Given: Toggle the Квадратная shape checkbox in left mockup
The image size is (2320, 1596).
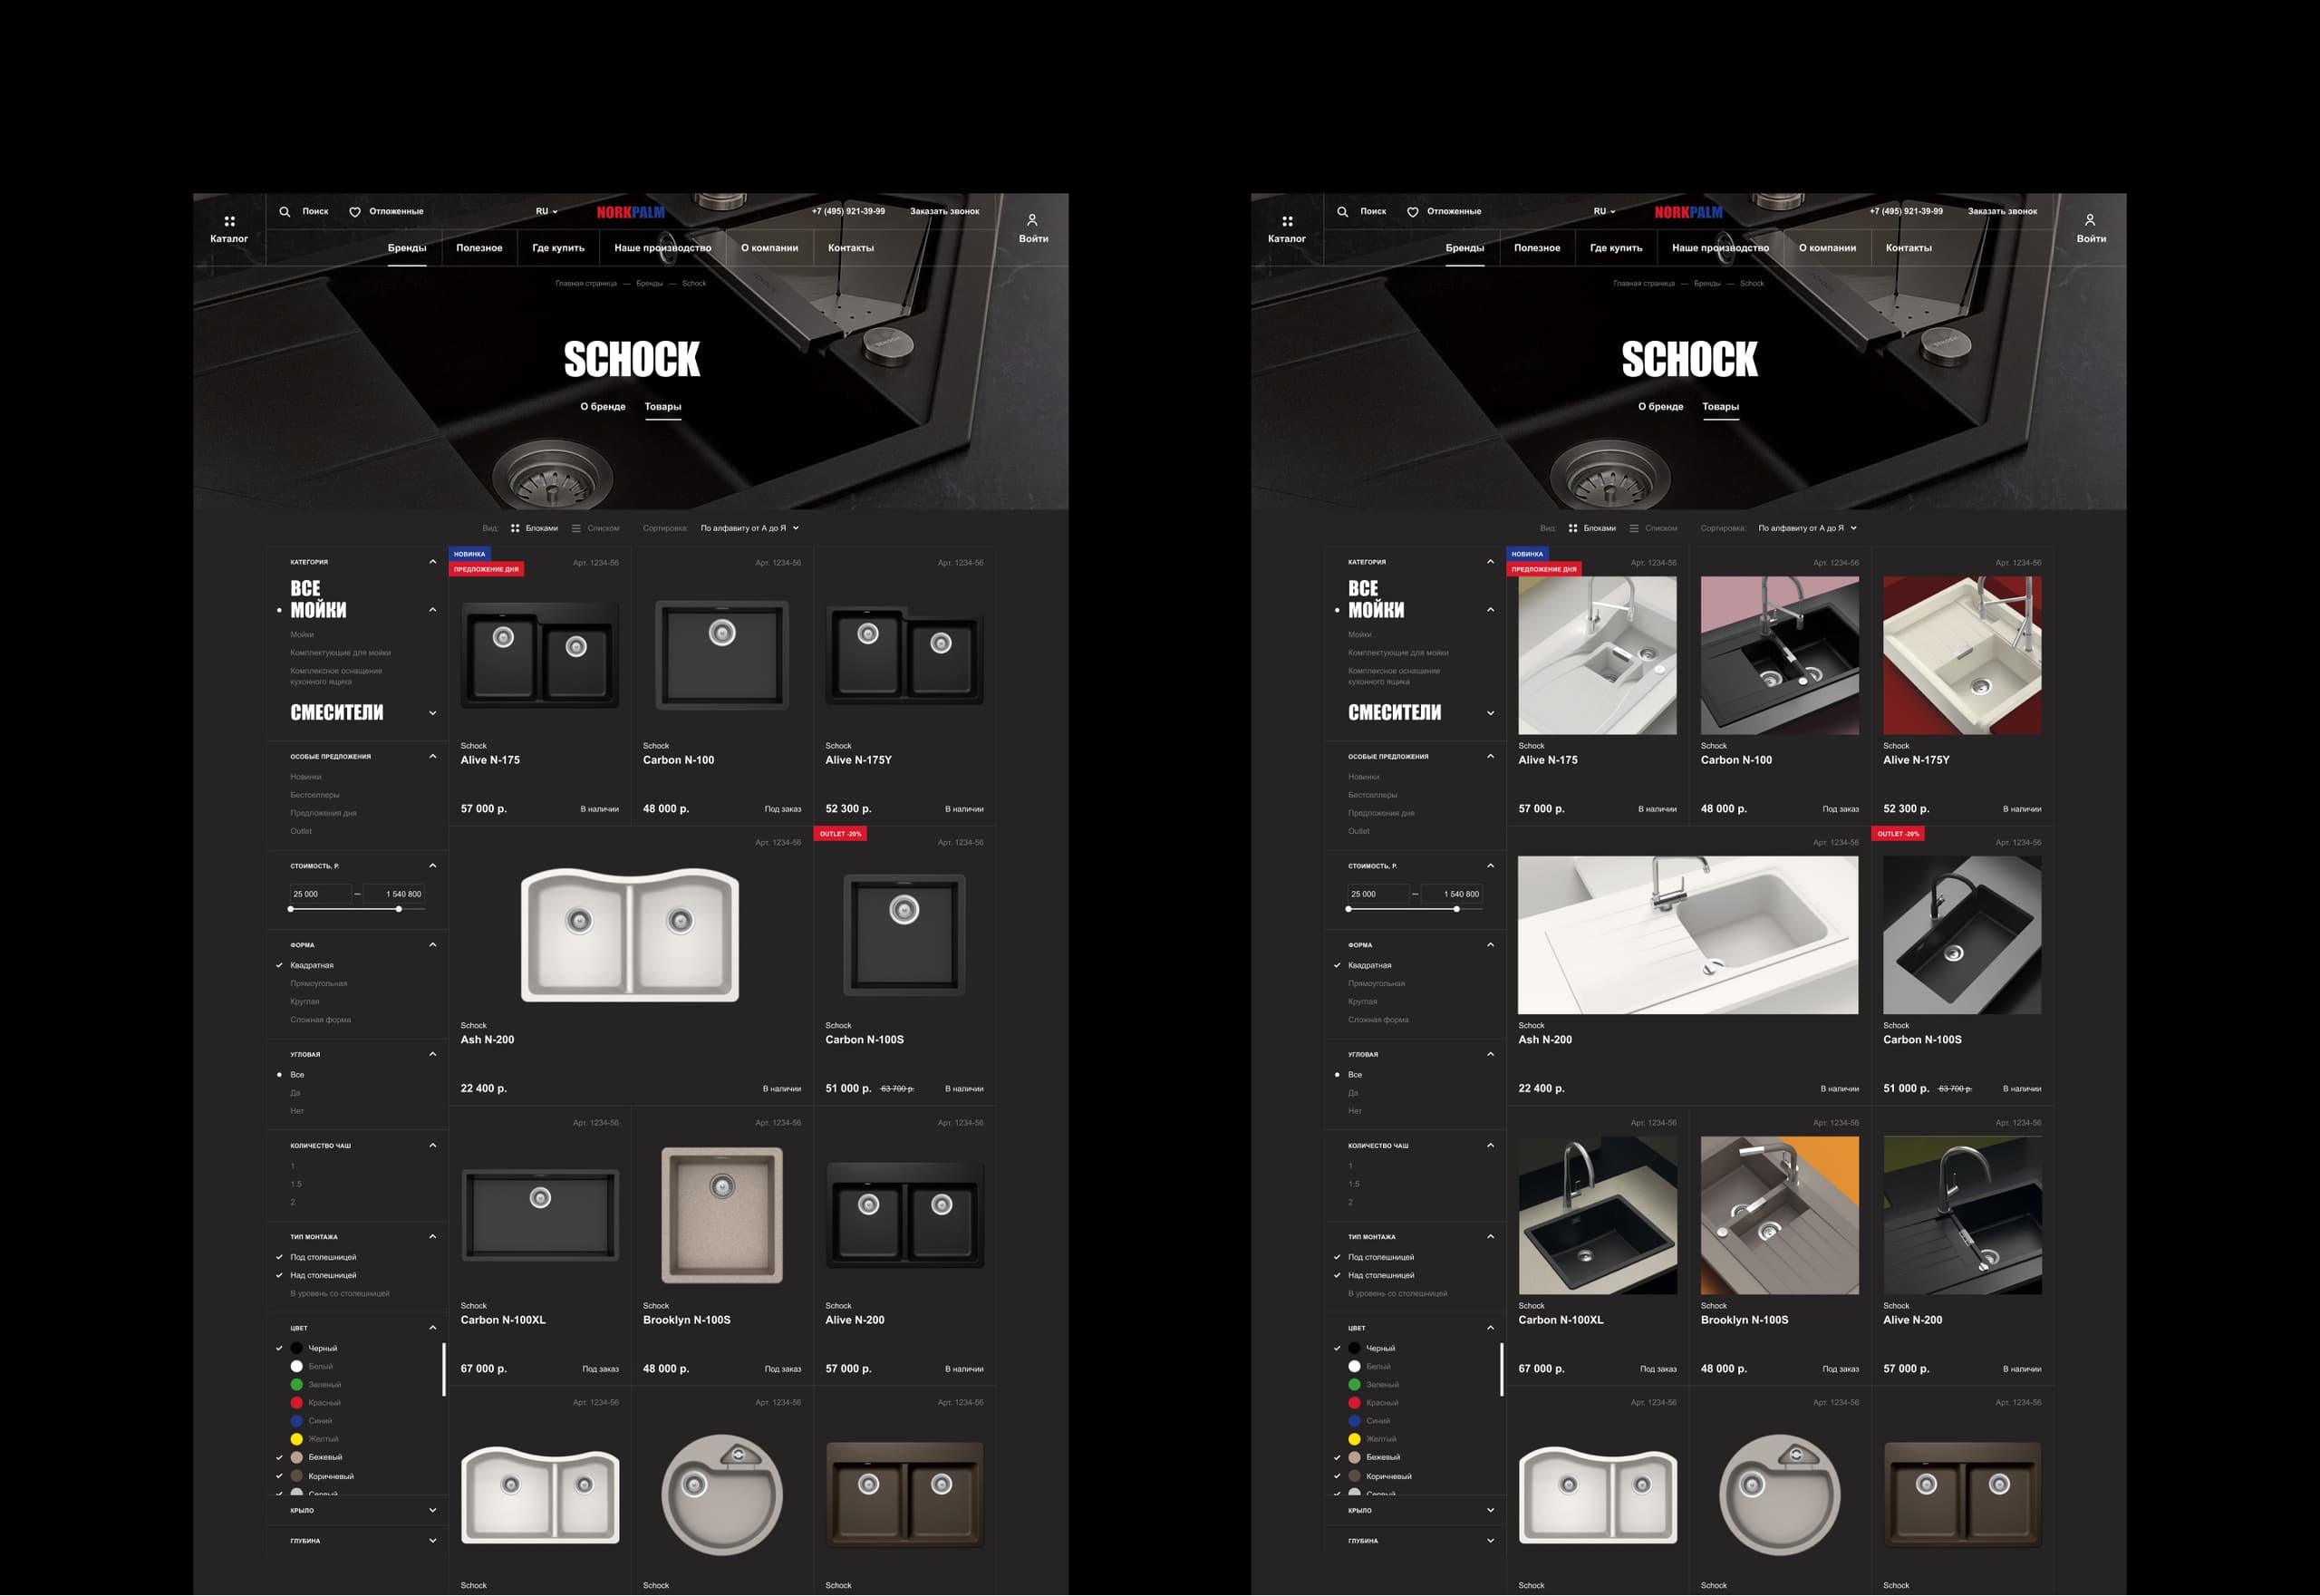Looking at the screenshot, I should point(280,966).
